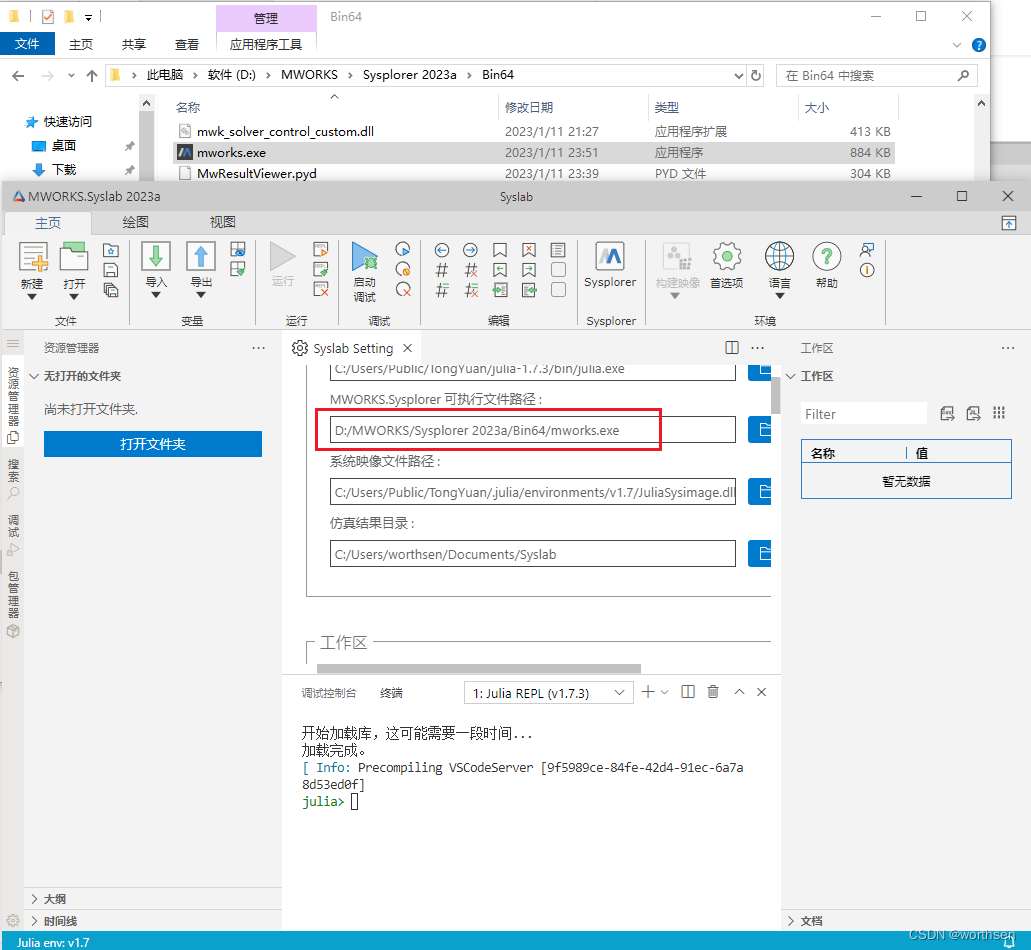
Task: Click browse folder button for 仿真结果目录
Action: click(x=760, y=554)
